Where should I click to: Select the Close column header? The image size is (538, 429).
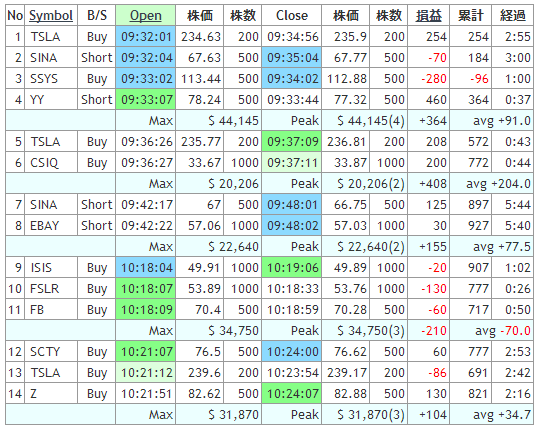pyautogui.click(x=292, y=15)
